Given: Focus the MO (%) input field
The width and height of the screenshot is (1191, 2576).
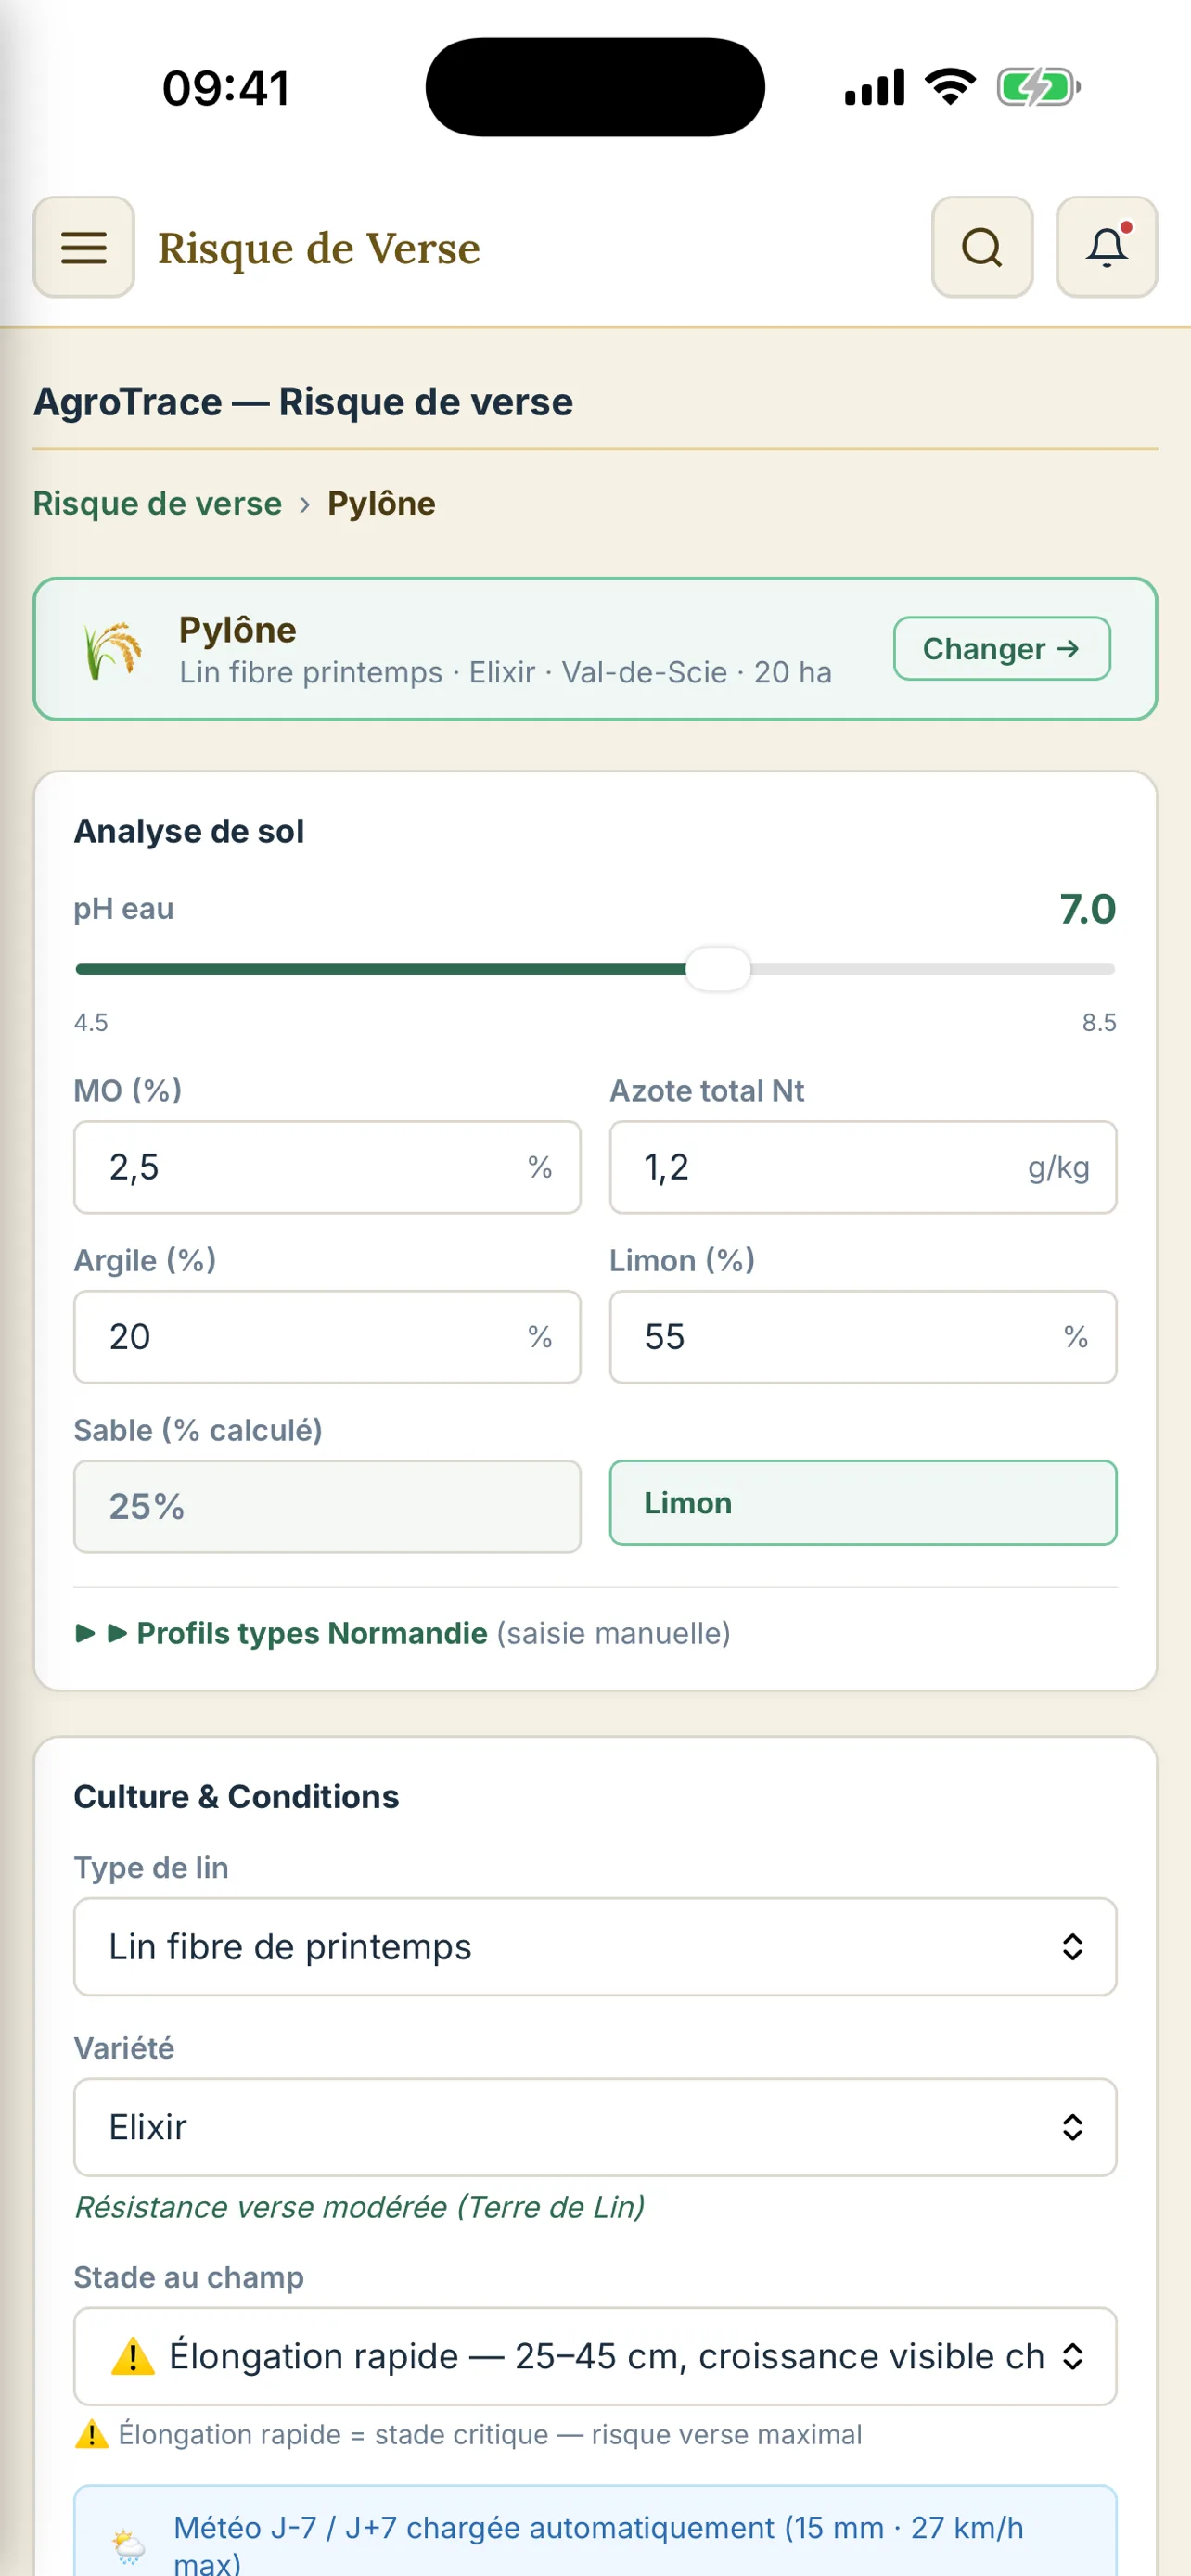Looking at the screenshot, I should coord(327,1167).
